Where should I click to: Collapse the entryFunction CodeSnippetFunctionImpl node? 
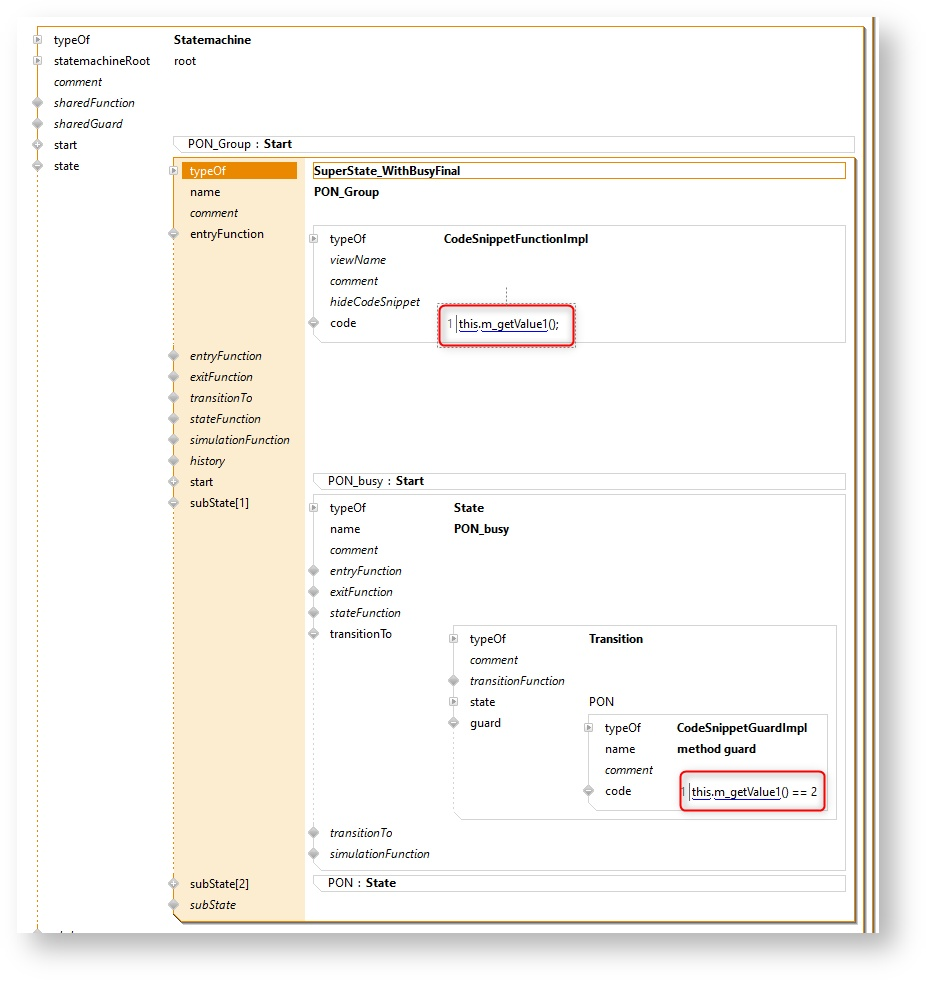(173, 234)
